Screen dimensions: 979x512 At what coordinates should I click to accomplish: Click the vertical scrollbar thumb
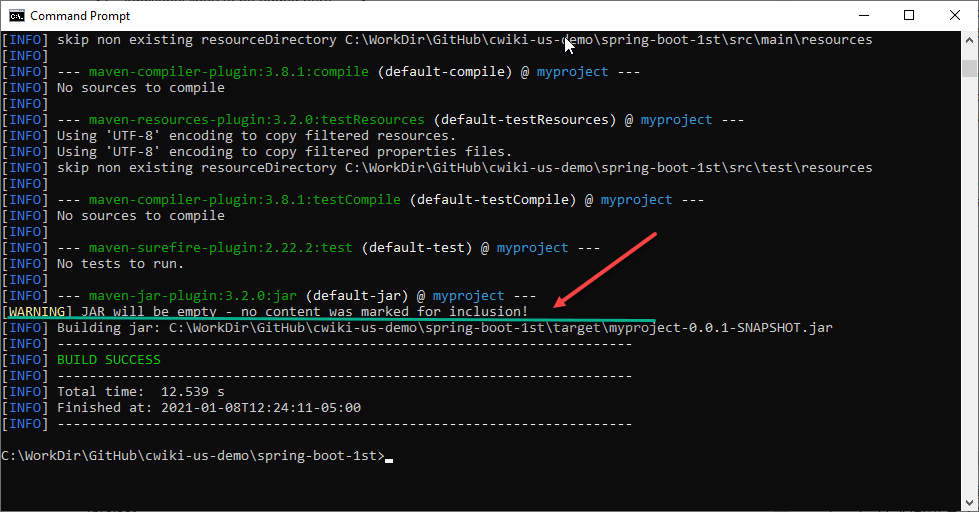969,67
